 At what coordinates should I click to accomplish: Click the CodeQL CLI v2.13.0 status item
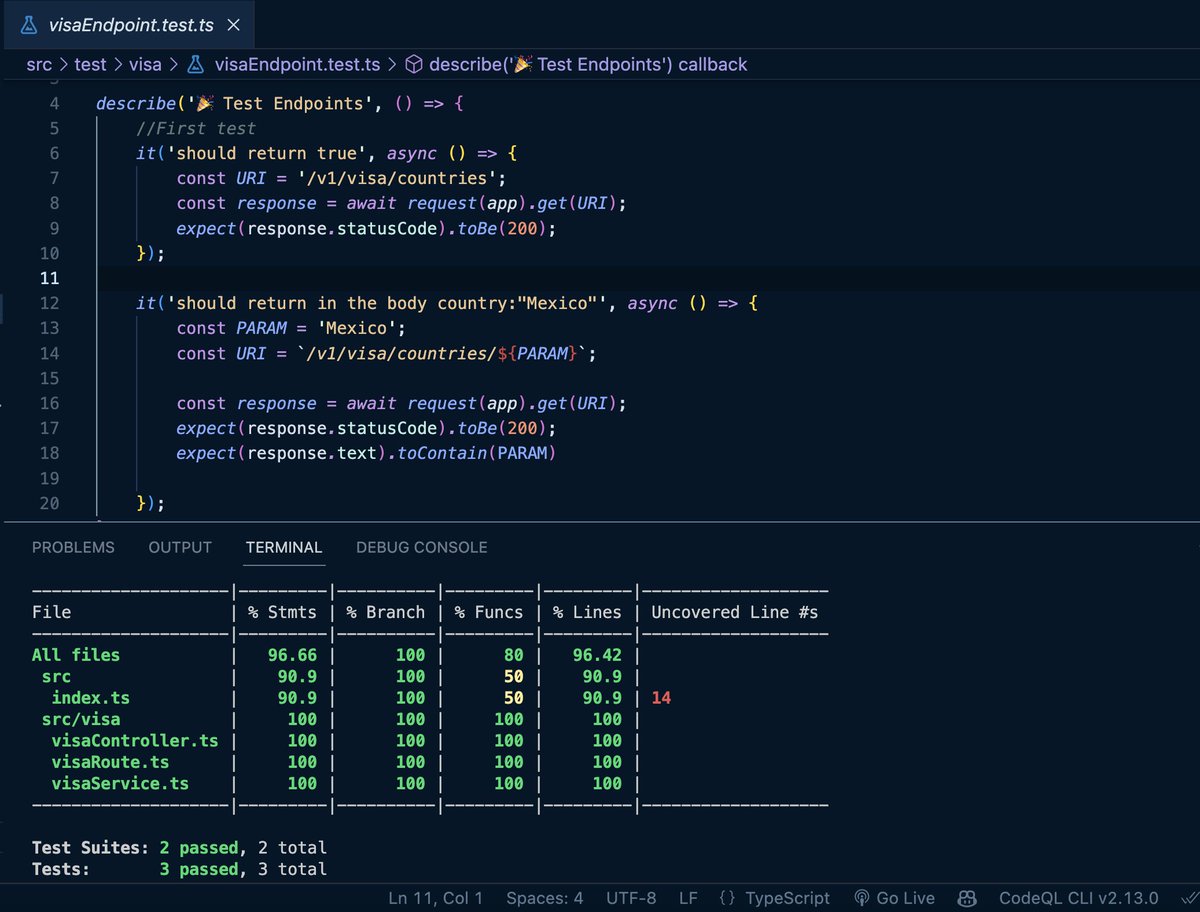tap(1079, 898)
